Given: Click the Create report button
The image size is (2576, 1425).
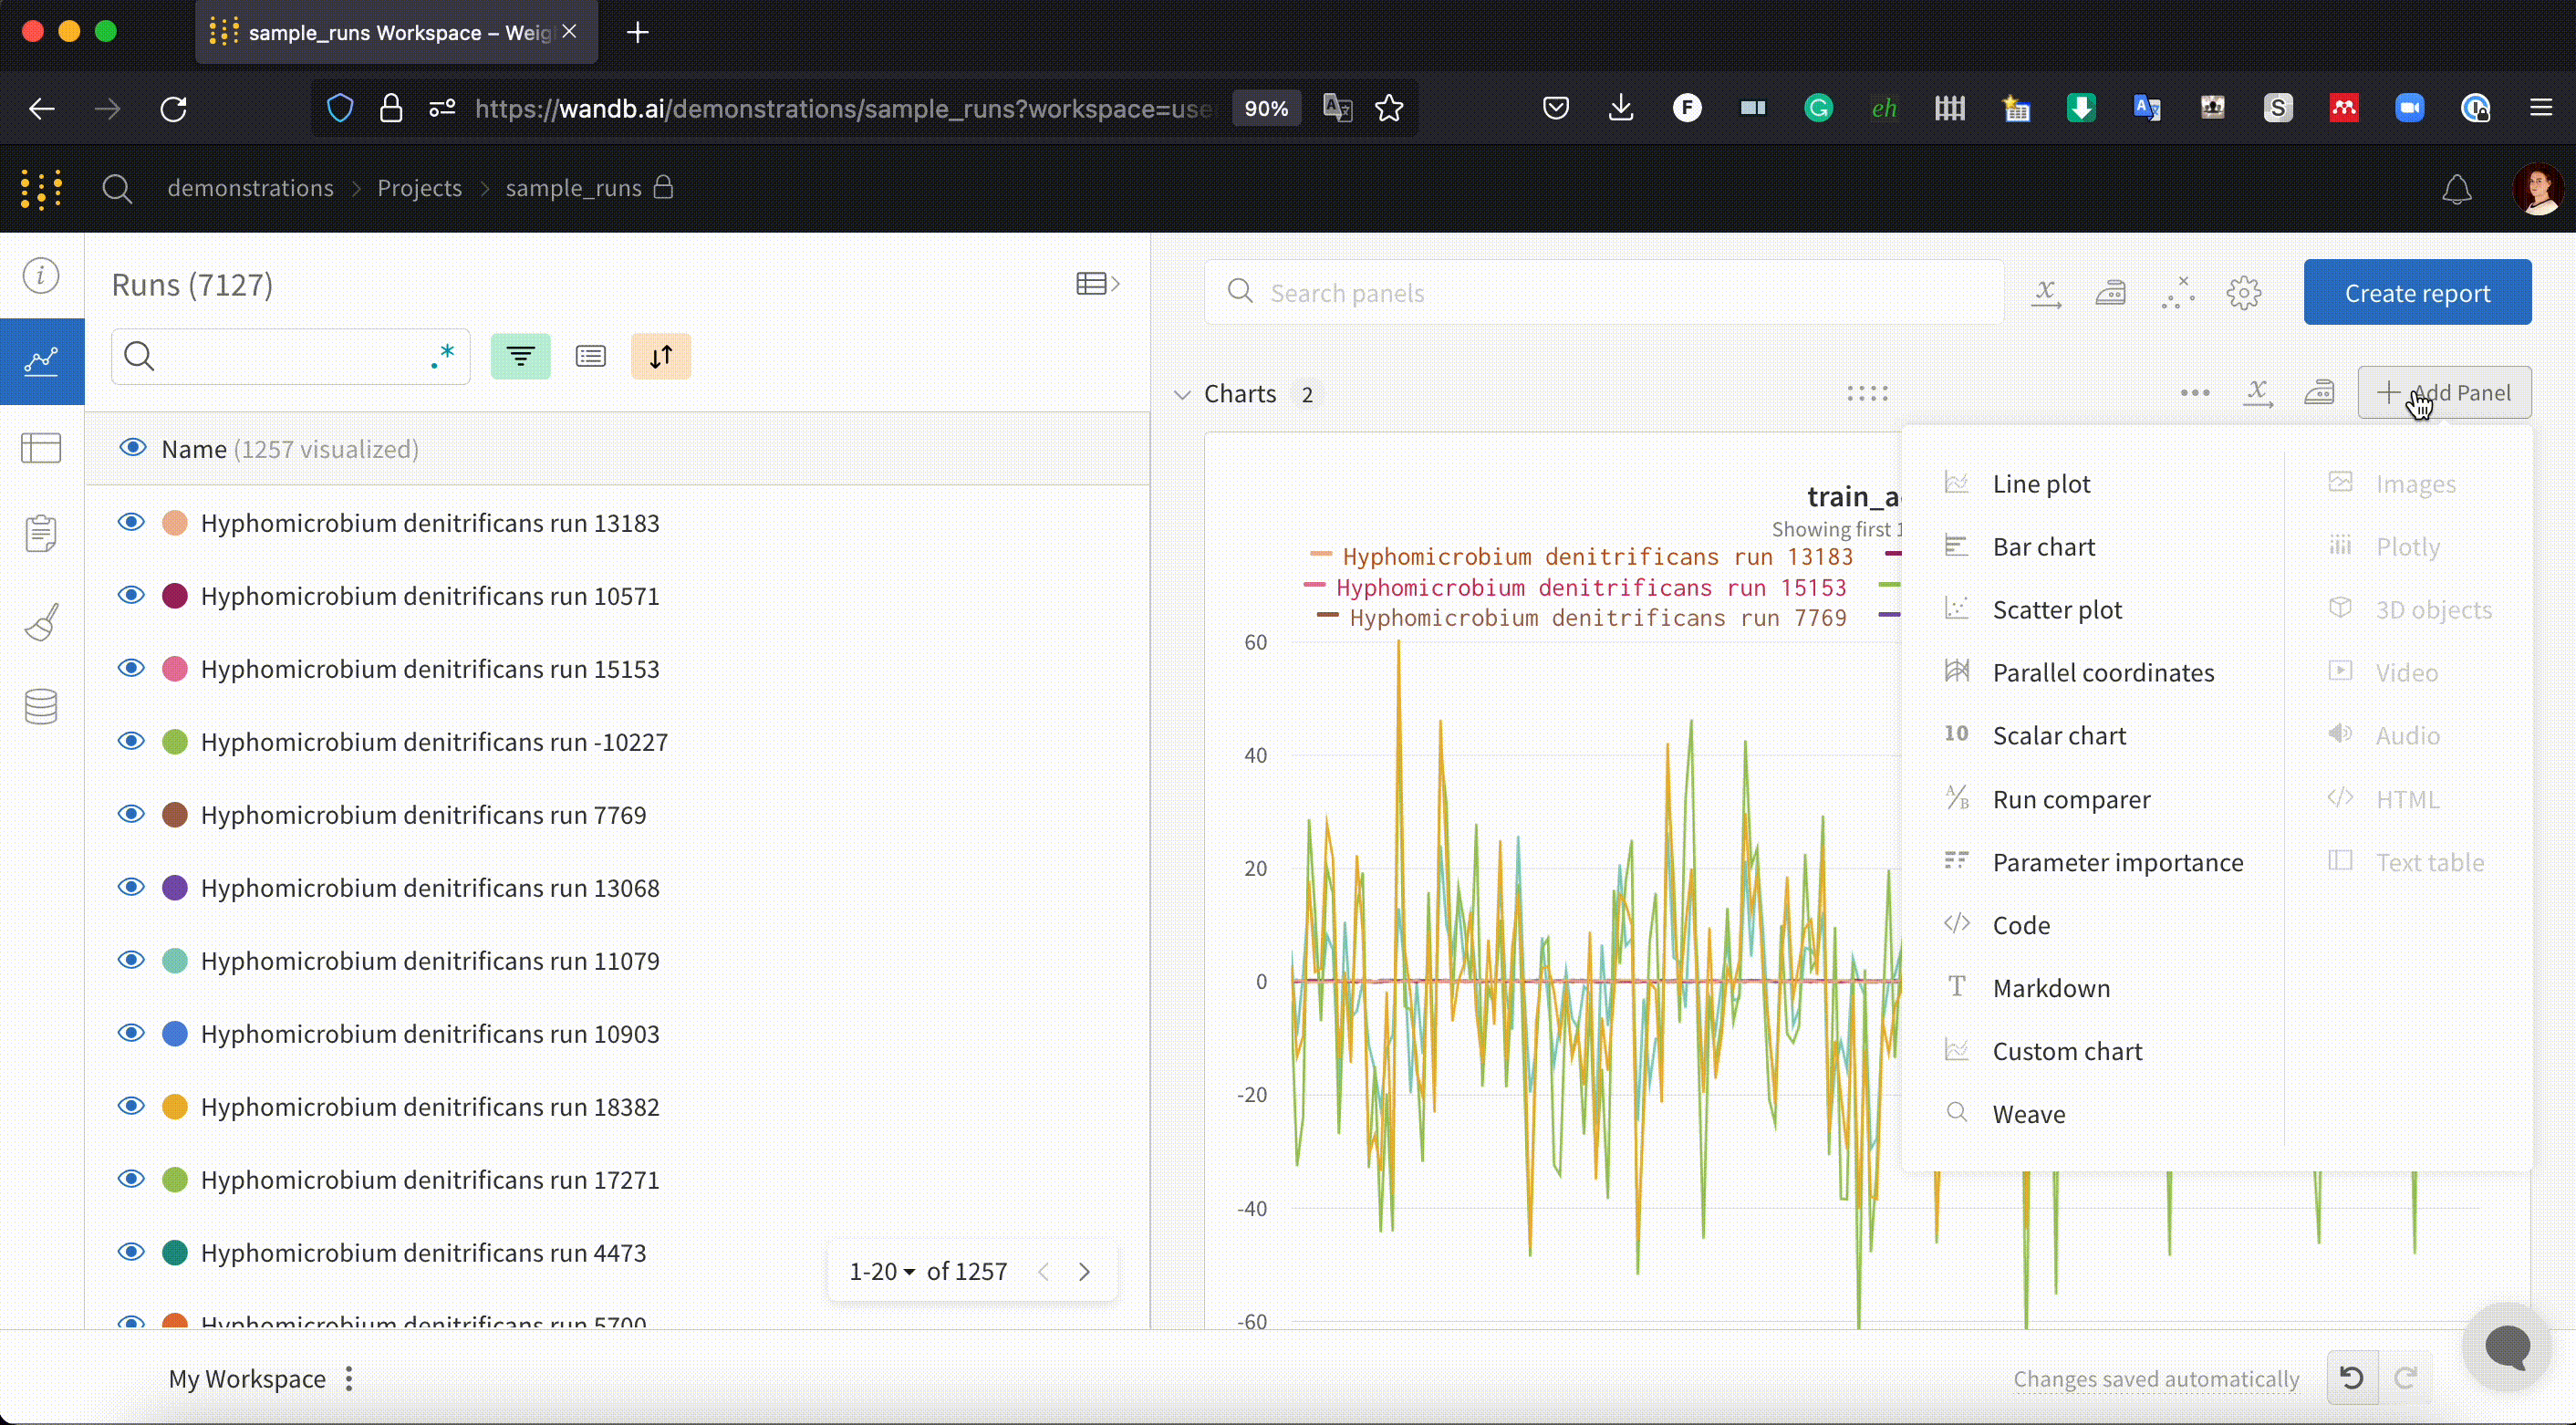Looking at the screenshot, I should click(x=2416, y=293).
